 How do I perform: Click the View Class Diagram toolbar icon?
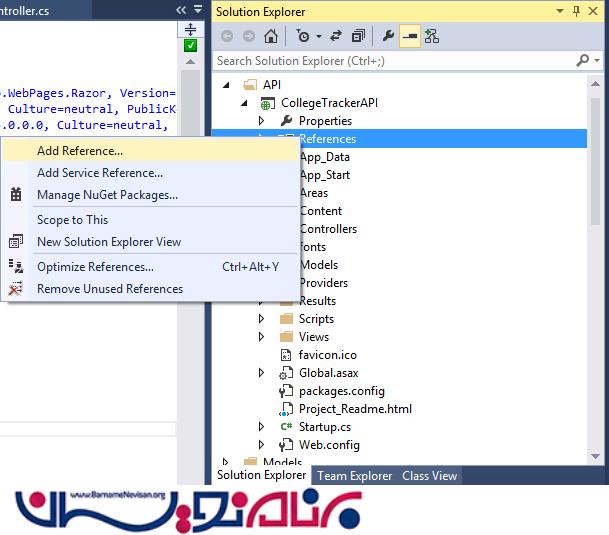coord(431,36)
